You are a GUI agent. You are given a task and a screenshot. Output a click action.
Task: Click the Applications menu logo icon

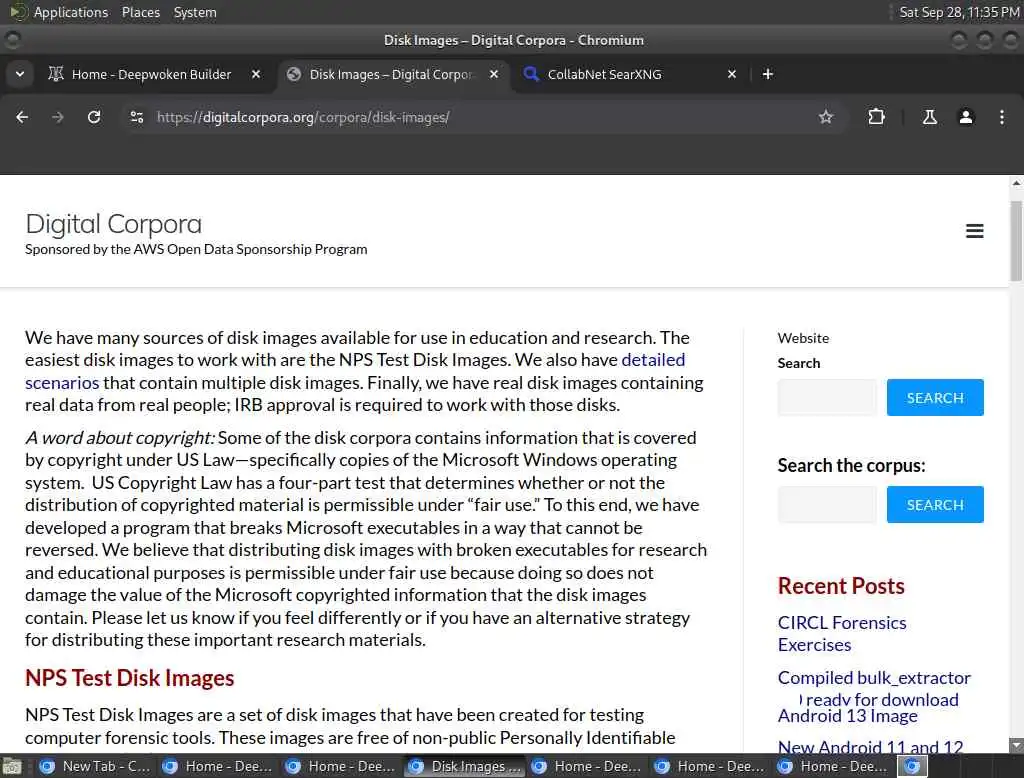(19, 12)
